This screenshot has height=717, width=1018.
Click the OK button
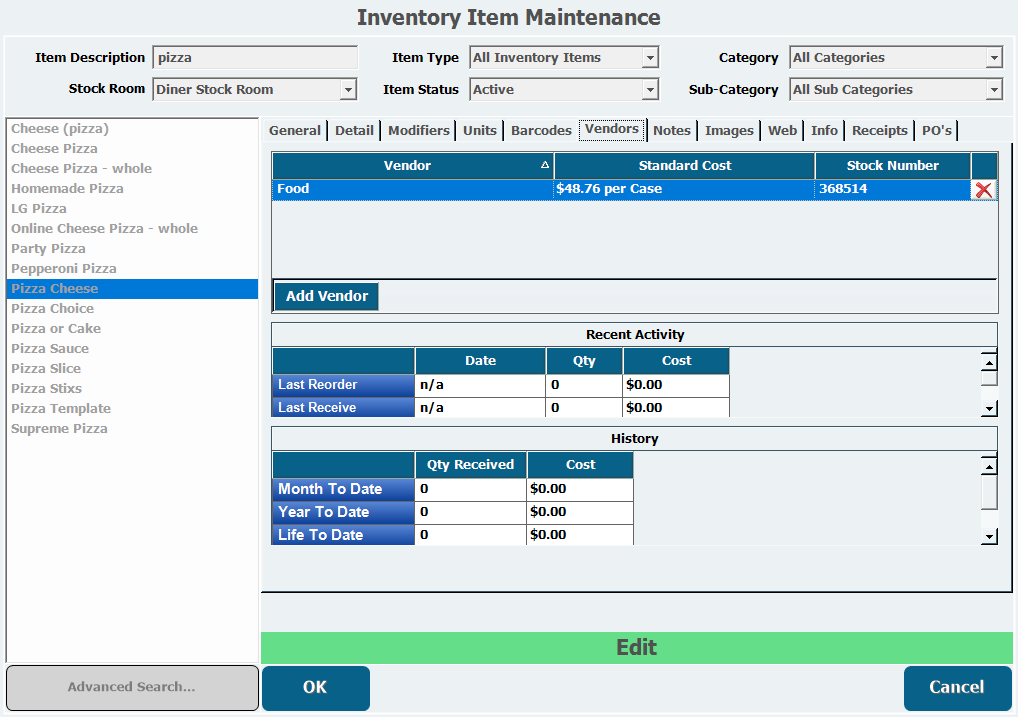tap(315, 687)
